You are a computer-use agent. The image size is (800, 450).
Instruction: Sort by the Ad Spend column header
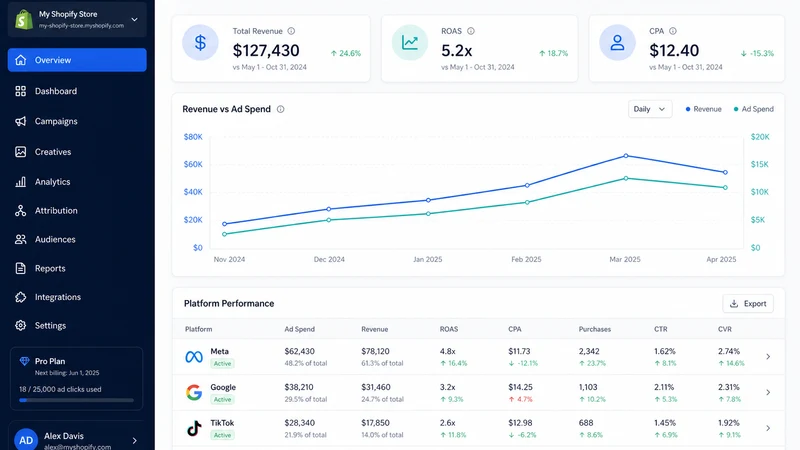click(x=299, y=329)
